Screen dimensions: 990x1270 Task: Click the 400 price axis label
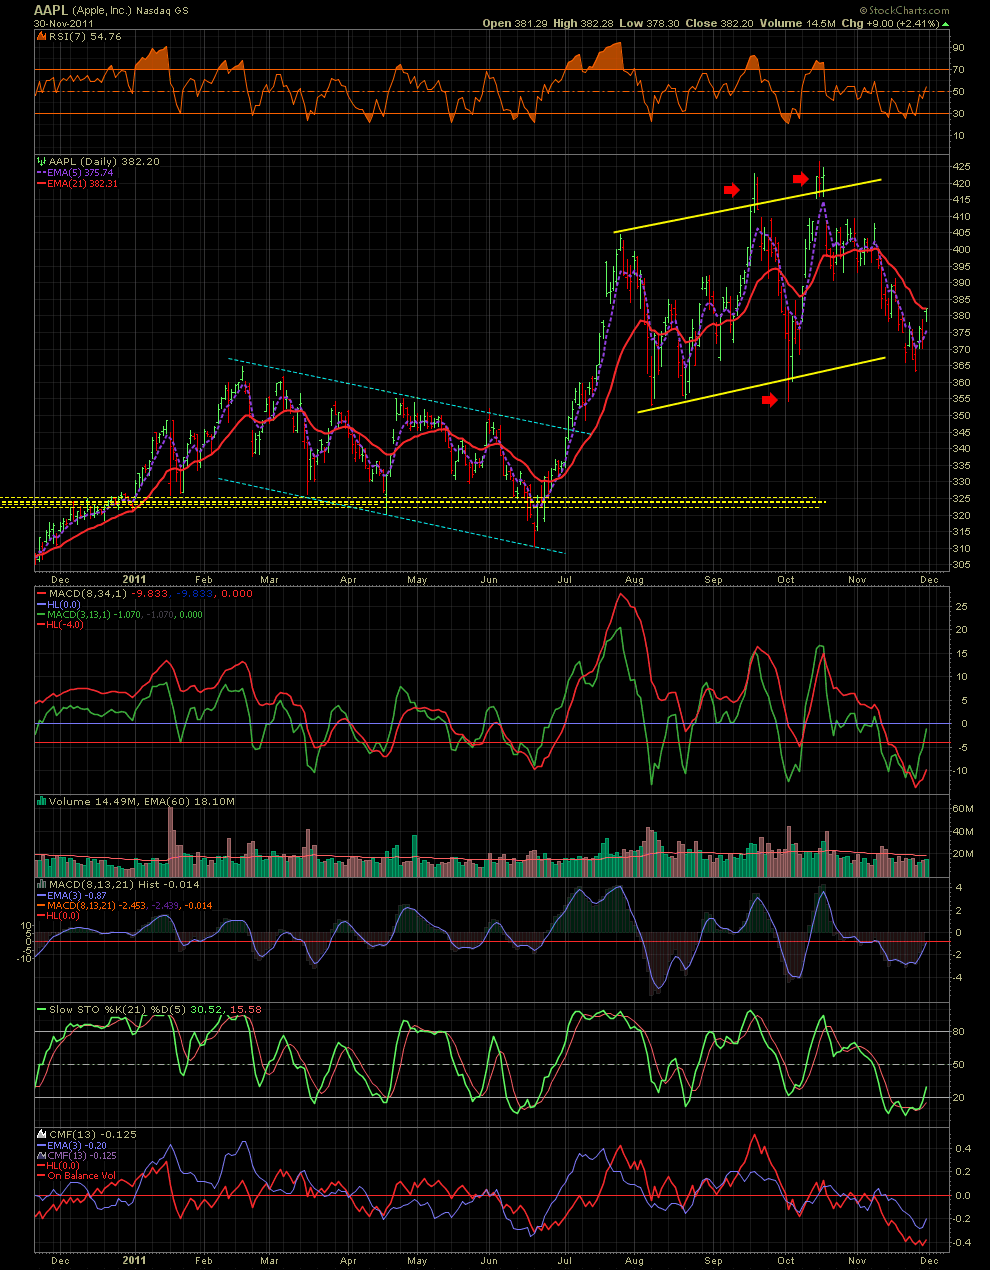pyautogui.click(x=961, y=250)
